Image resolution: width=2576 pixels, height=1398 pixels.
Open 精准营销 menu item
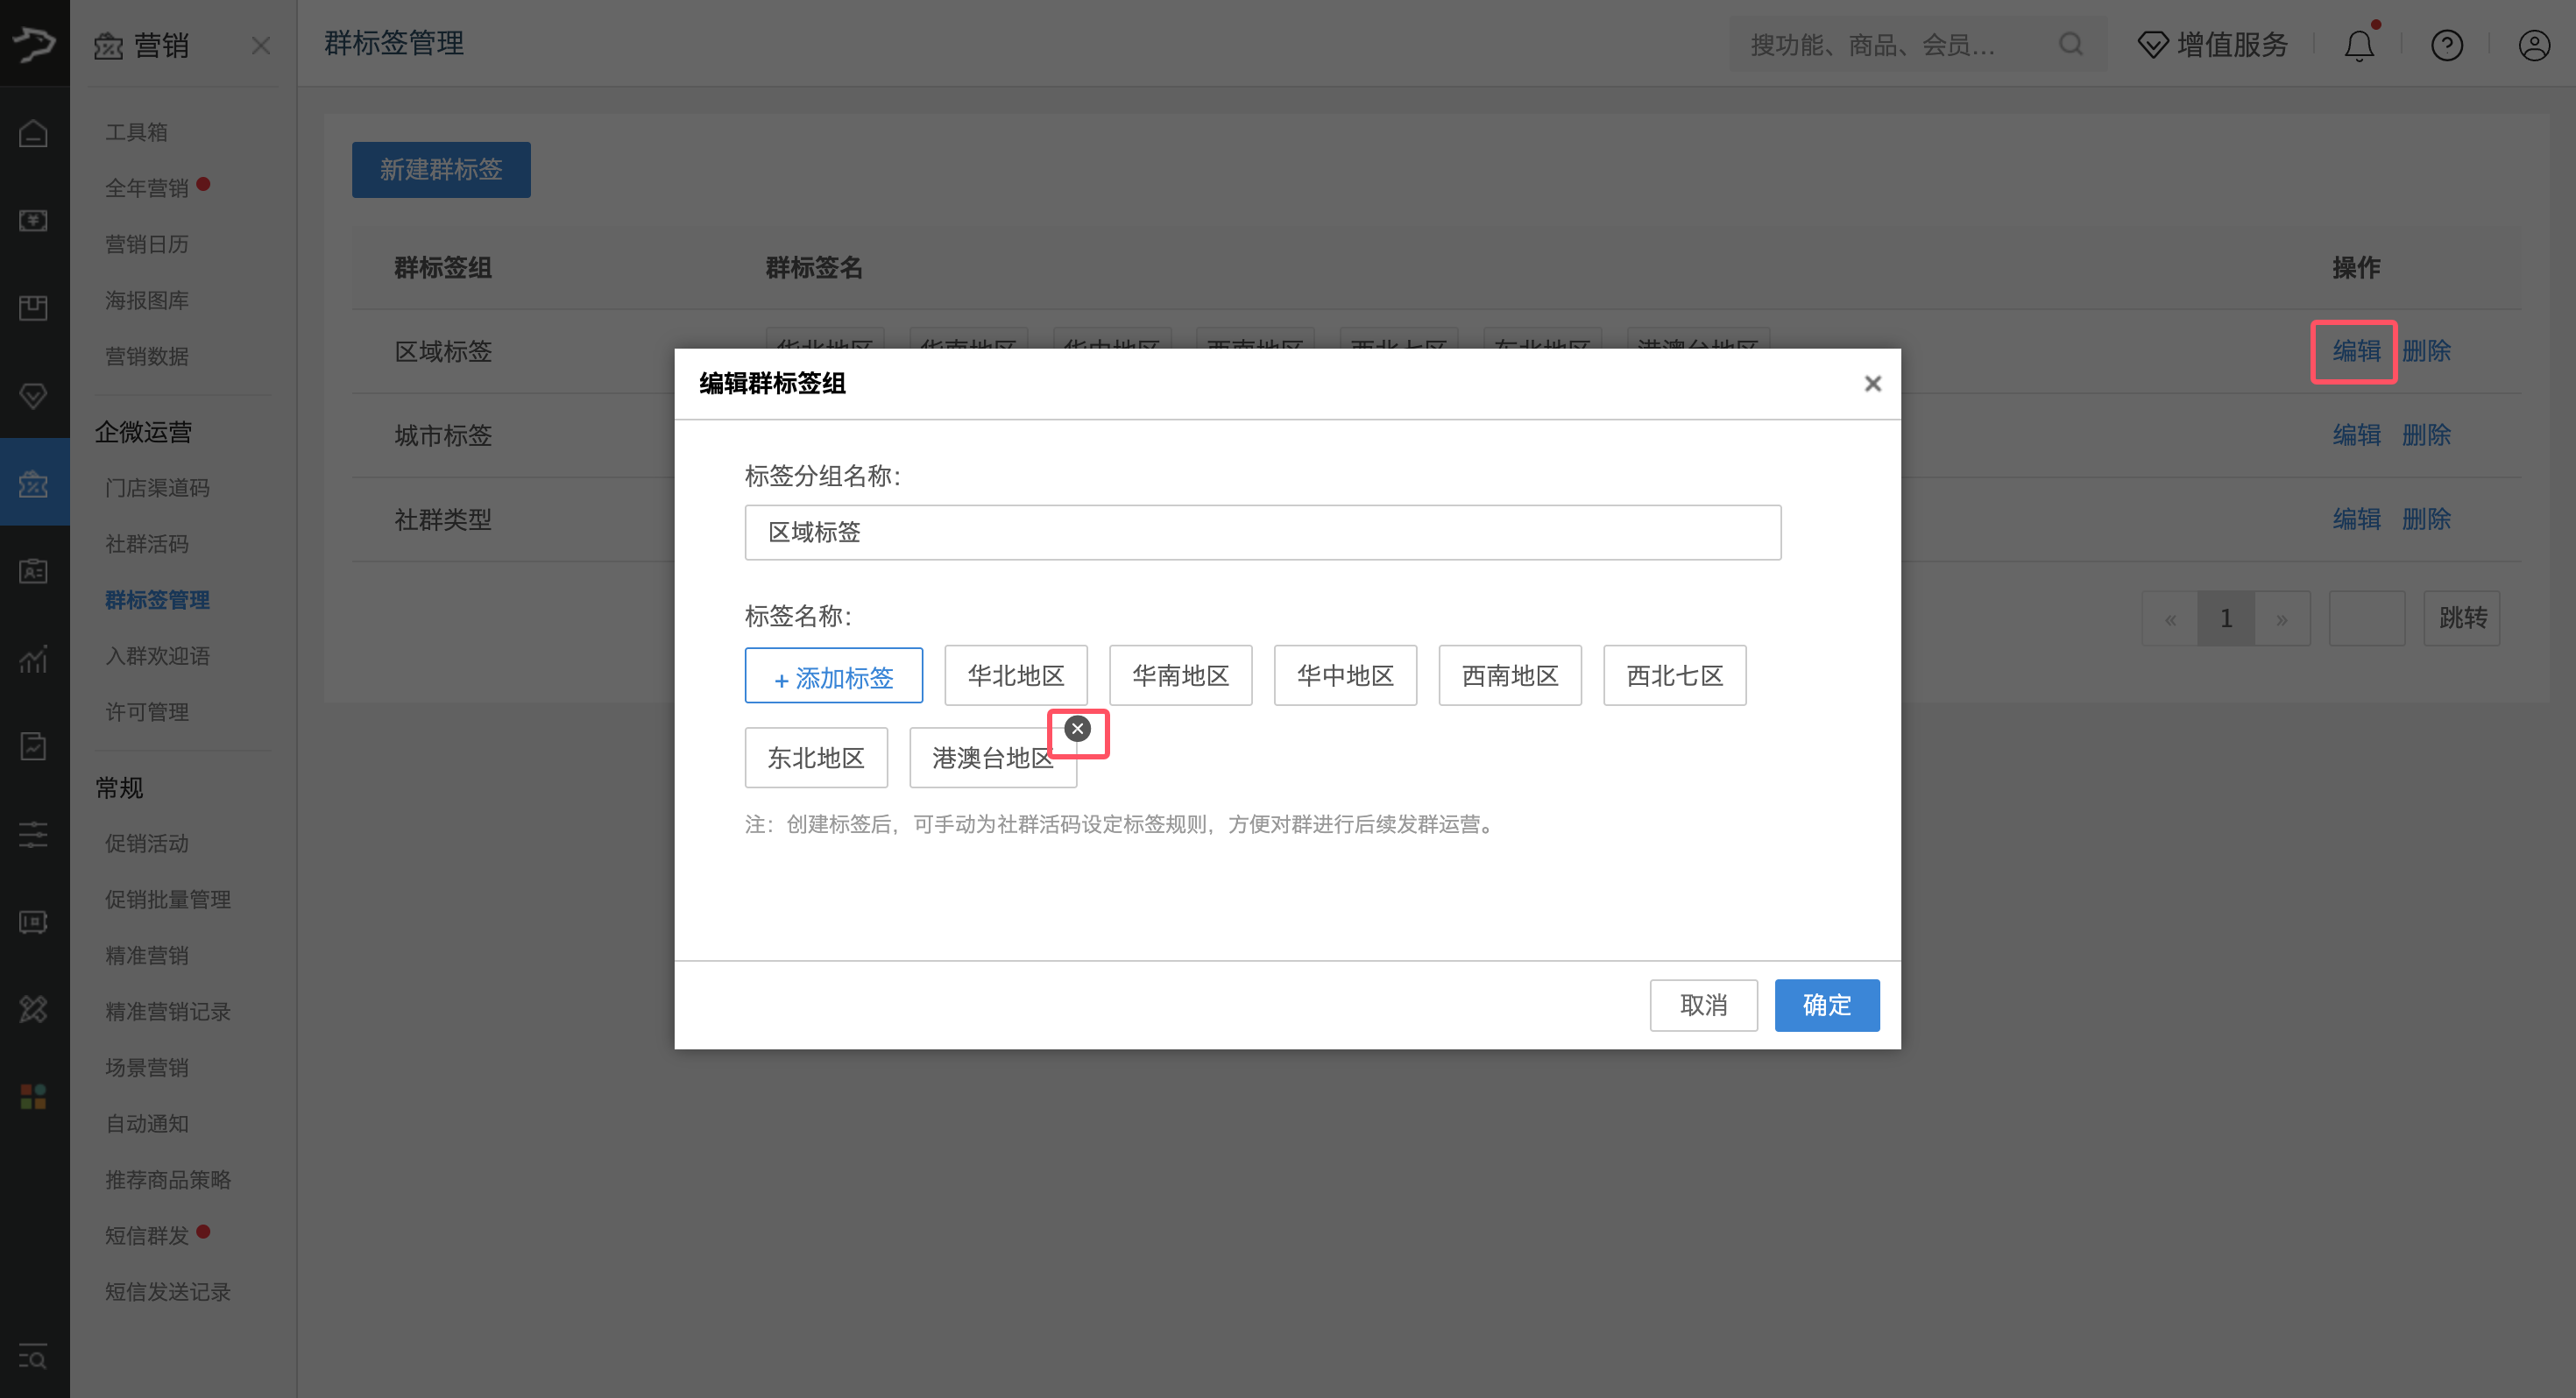coord(147,956)
